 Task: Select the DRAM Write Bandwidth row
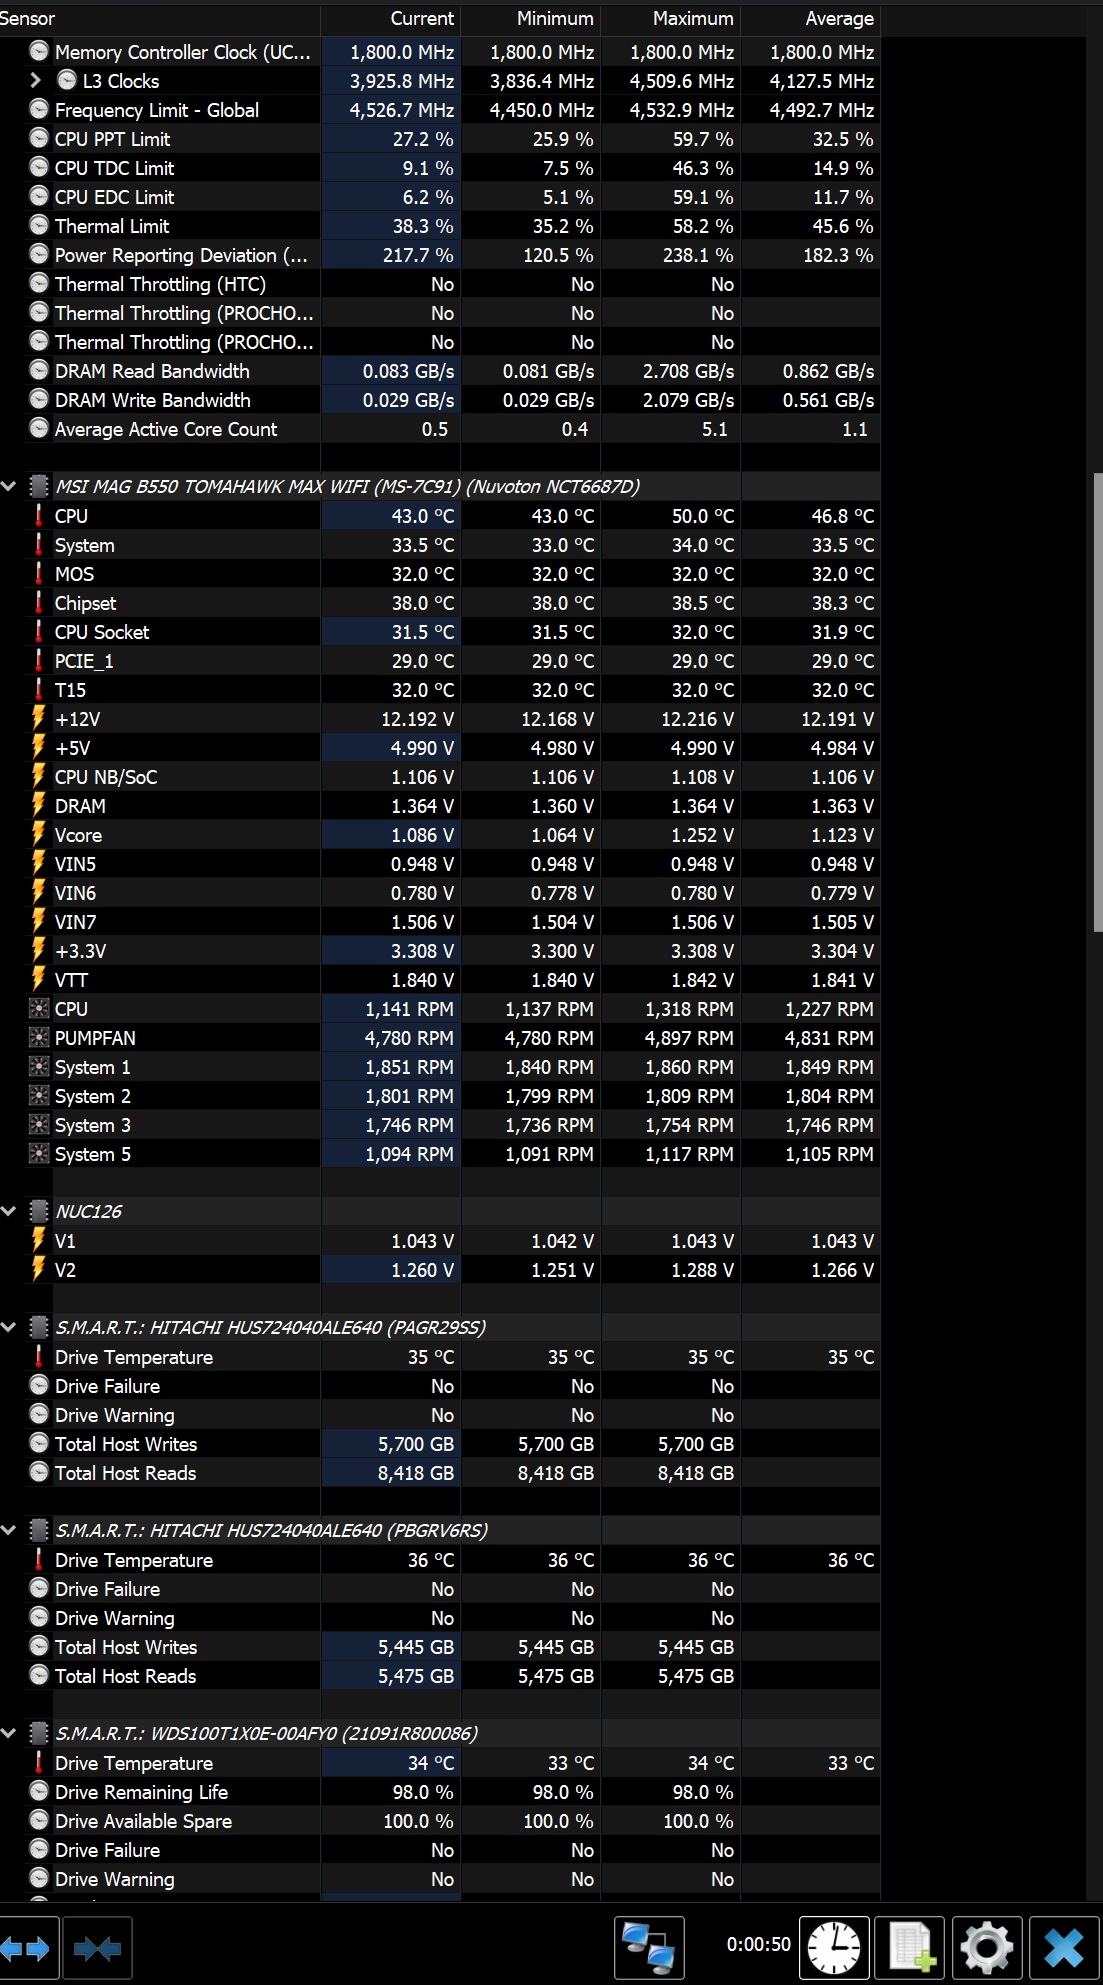point(440,399)
